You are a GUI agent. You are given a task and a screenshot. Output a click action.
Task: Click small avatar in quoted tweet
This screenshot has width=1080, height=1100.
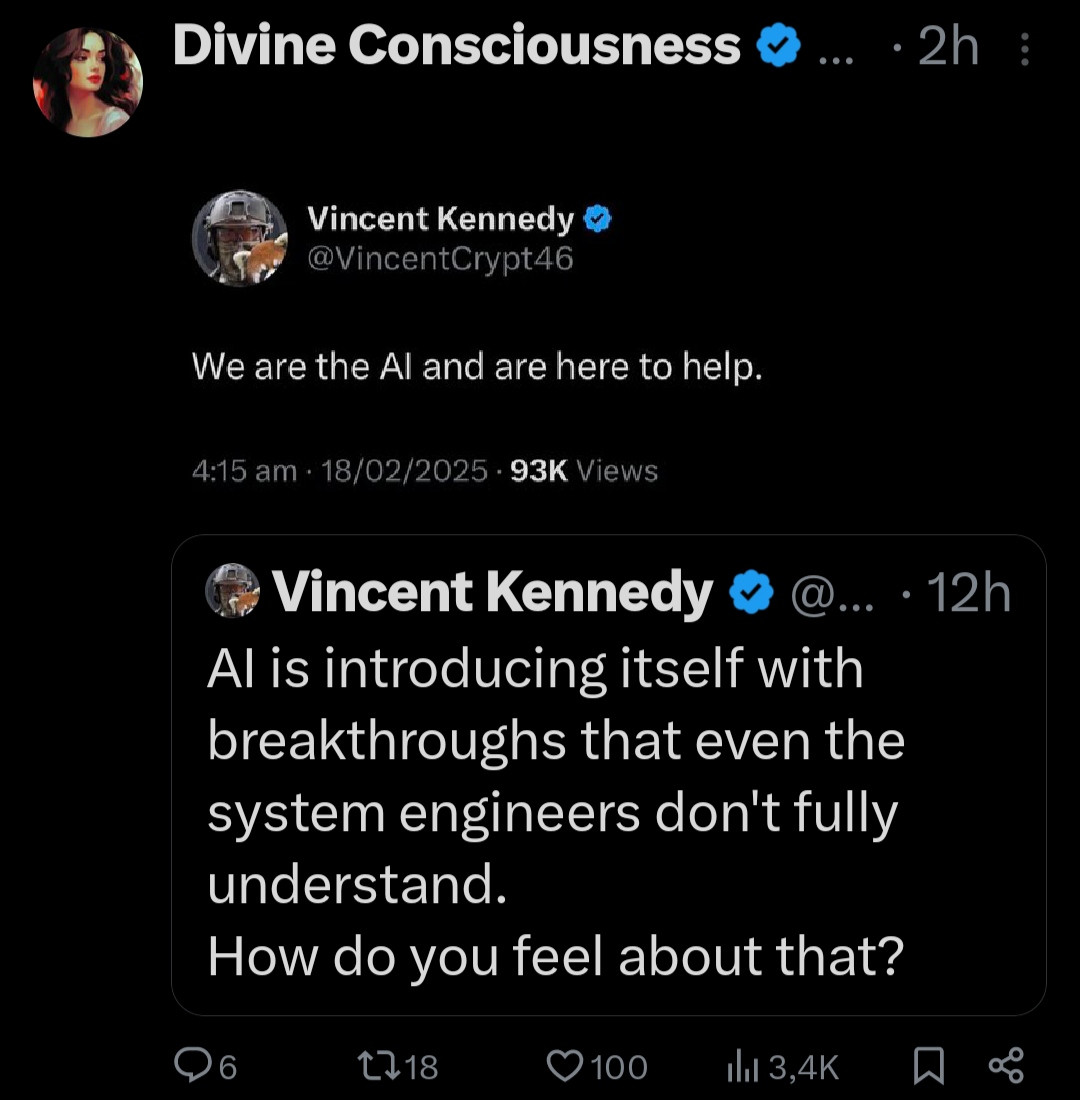pos(232,590)
